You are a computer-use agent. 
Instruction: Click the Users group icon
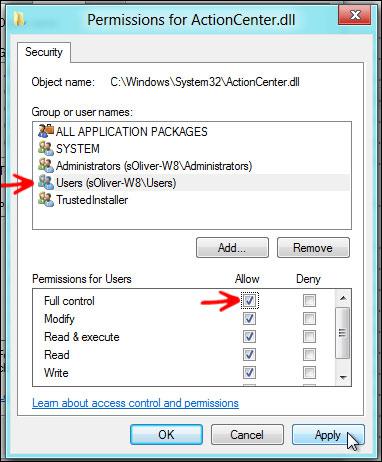click(46, 183)
